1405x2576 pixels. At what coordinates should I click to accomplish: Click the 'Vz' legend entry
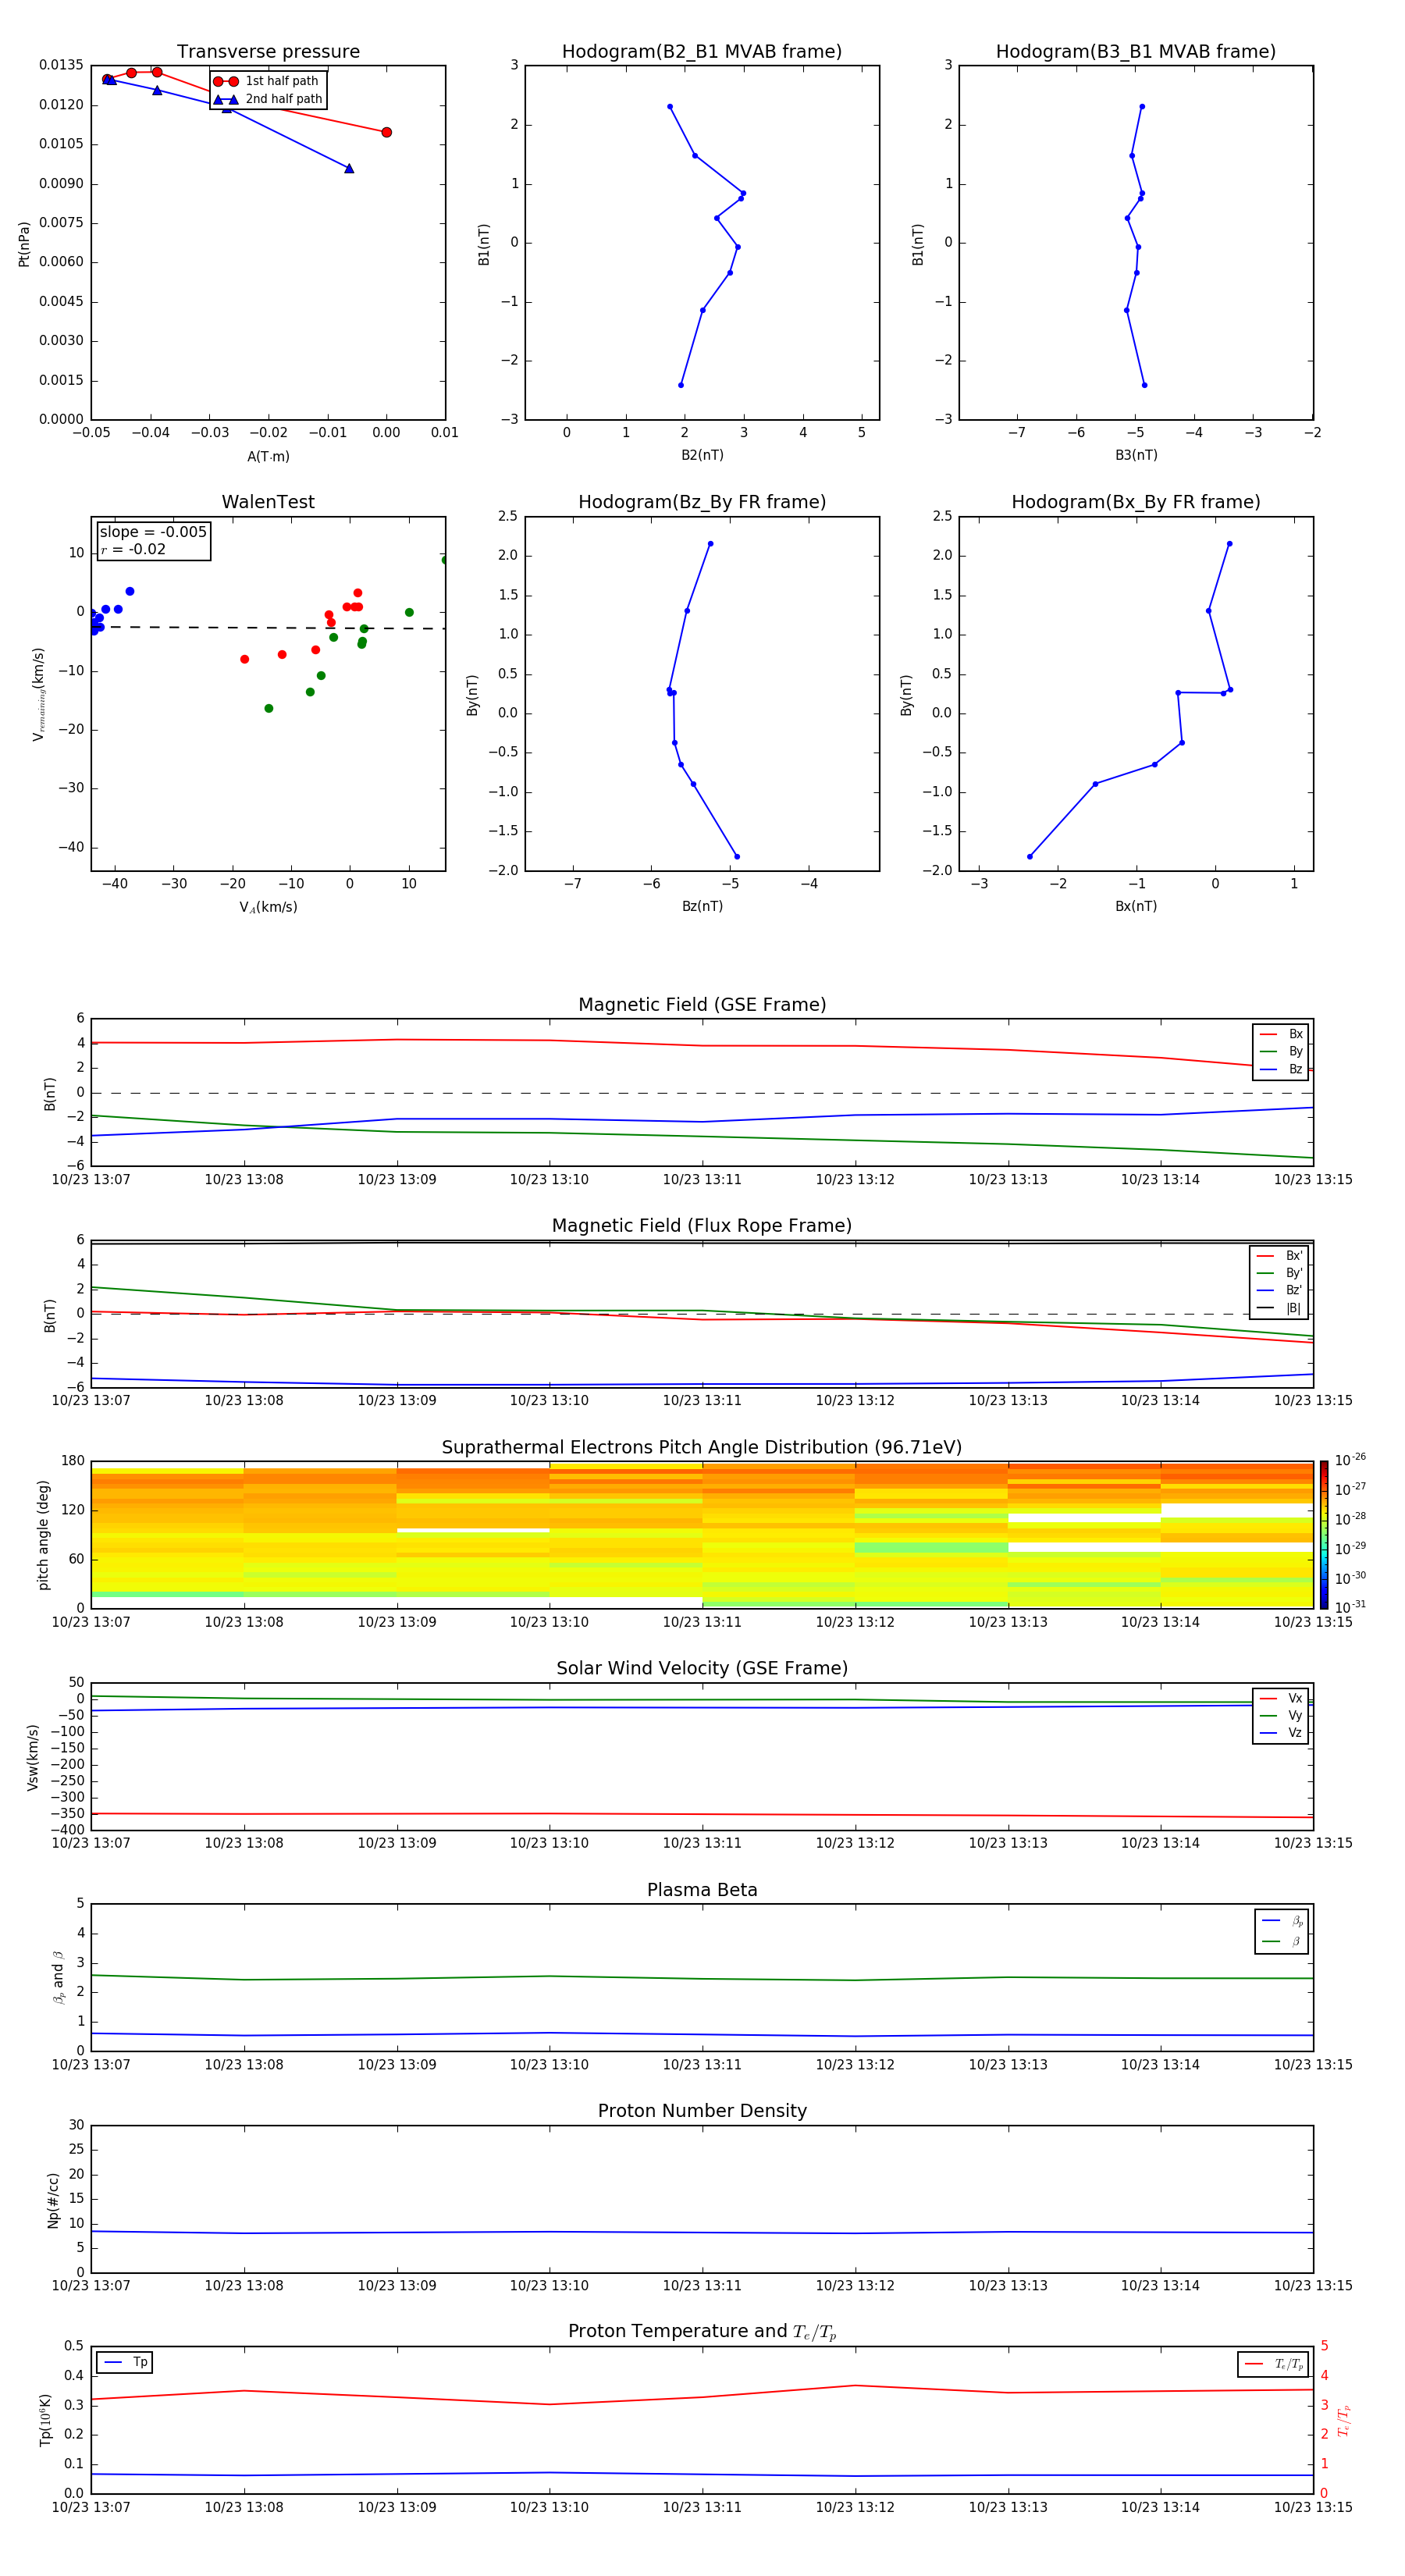[1281, 1733]
